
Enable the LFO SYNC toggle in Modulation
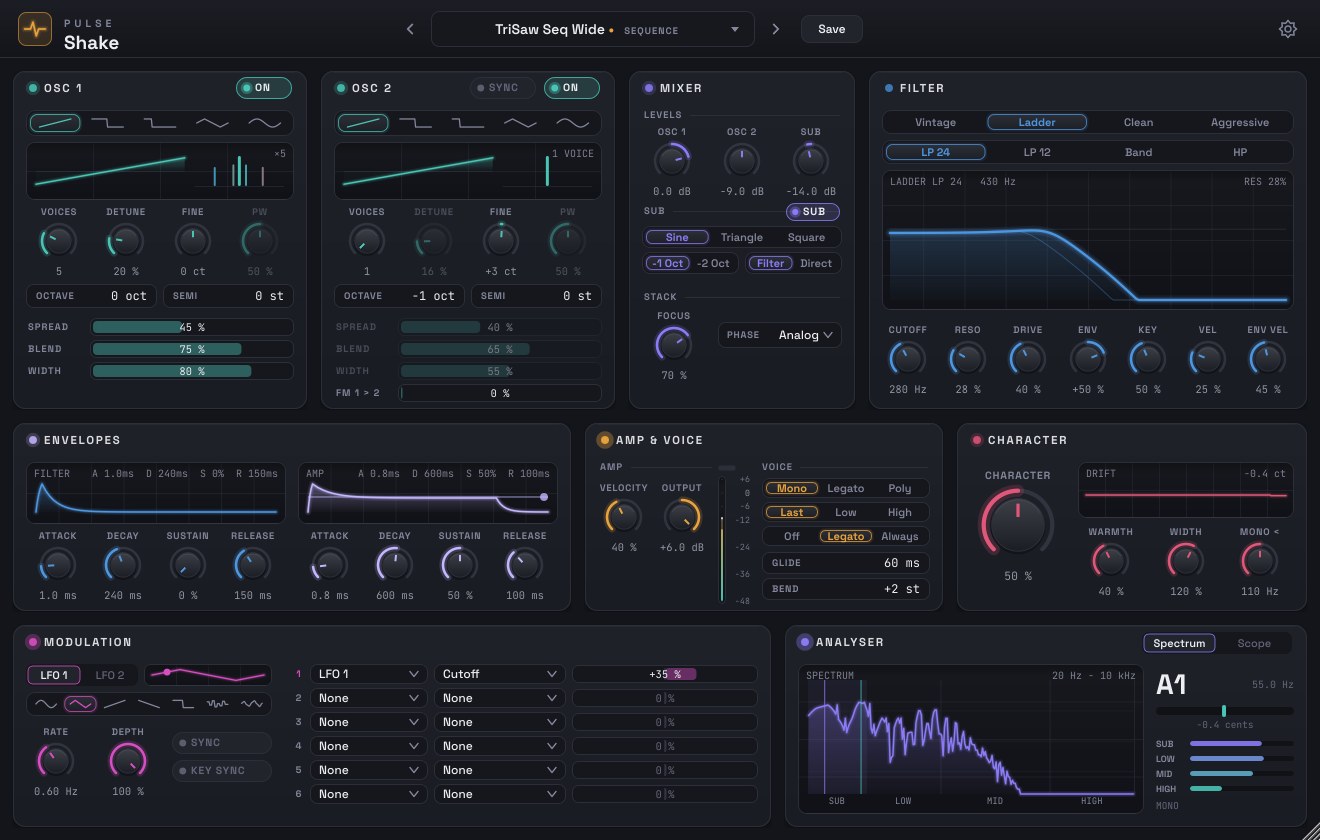[x=221, y=743]
